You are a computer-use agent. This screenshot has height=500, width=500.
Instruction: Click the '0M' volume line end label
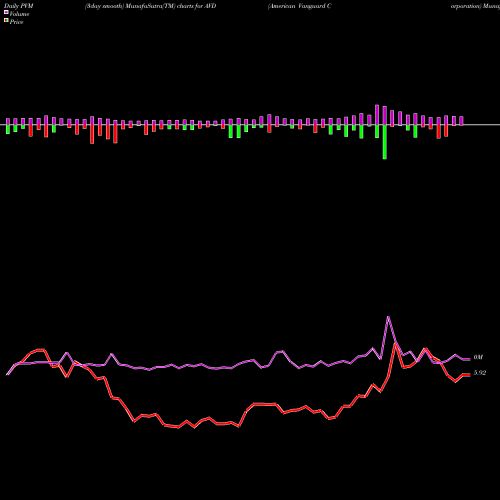[x=478, y=357]
